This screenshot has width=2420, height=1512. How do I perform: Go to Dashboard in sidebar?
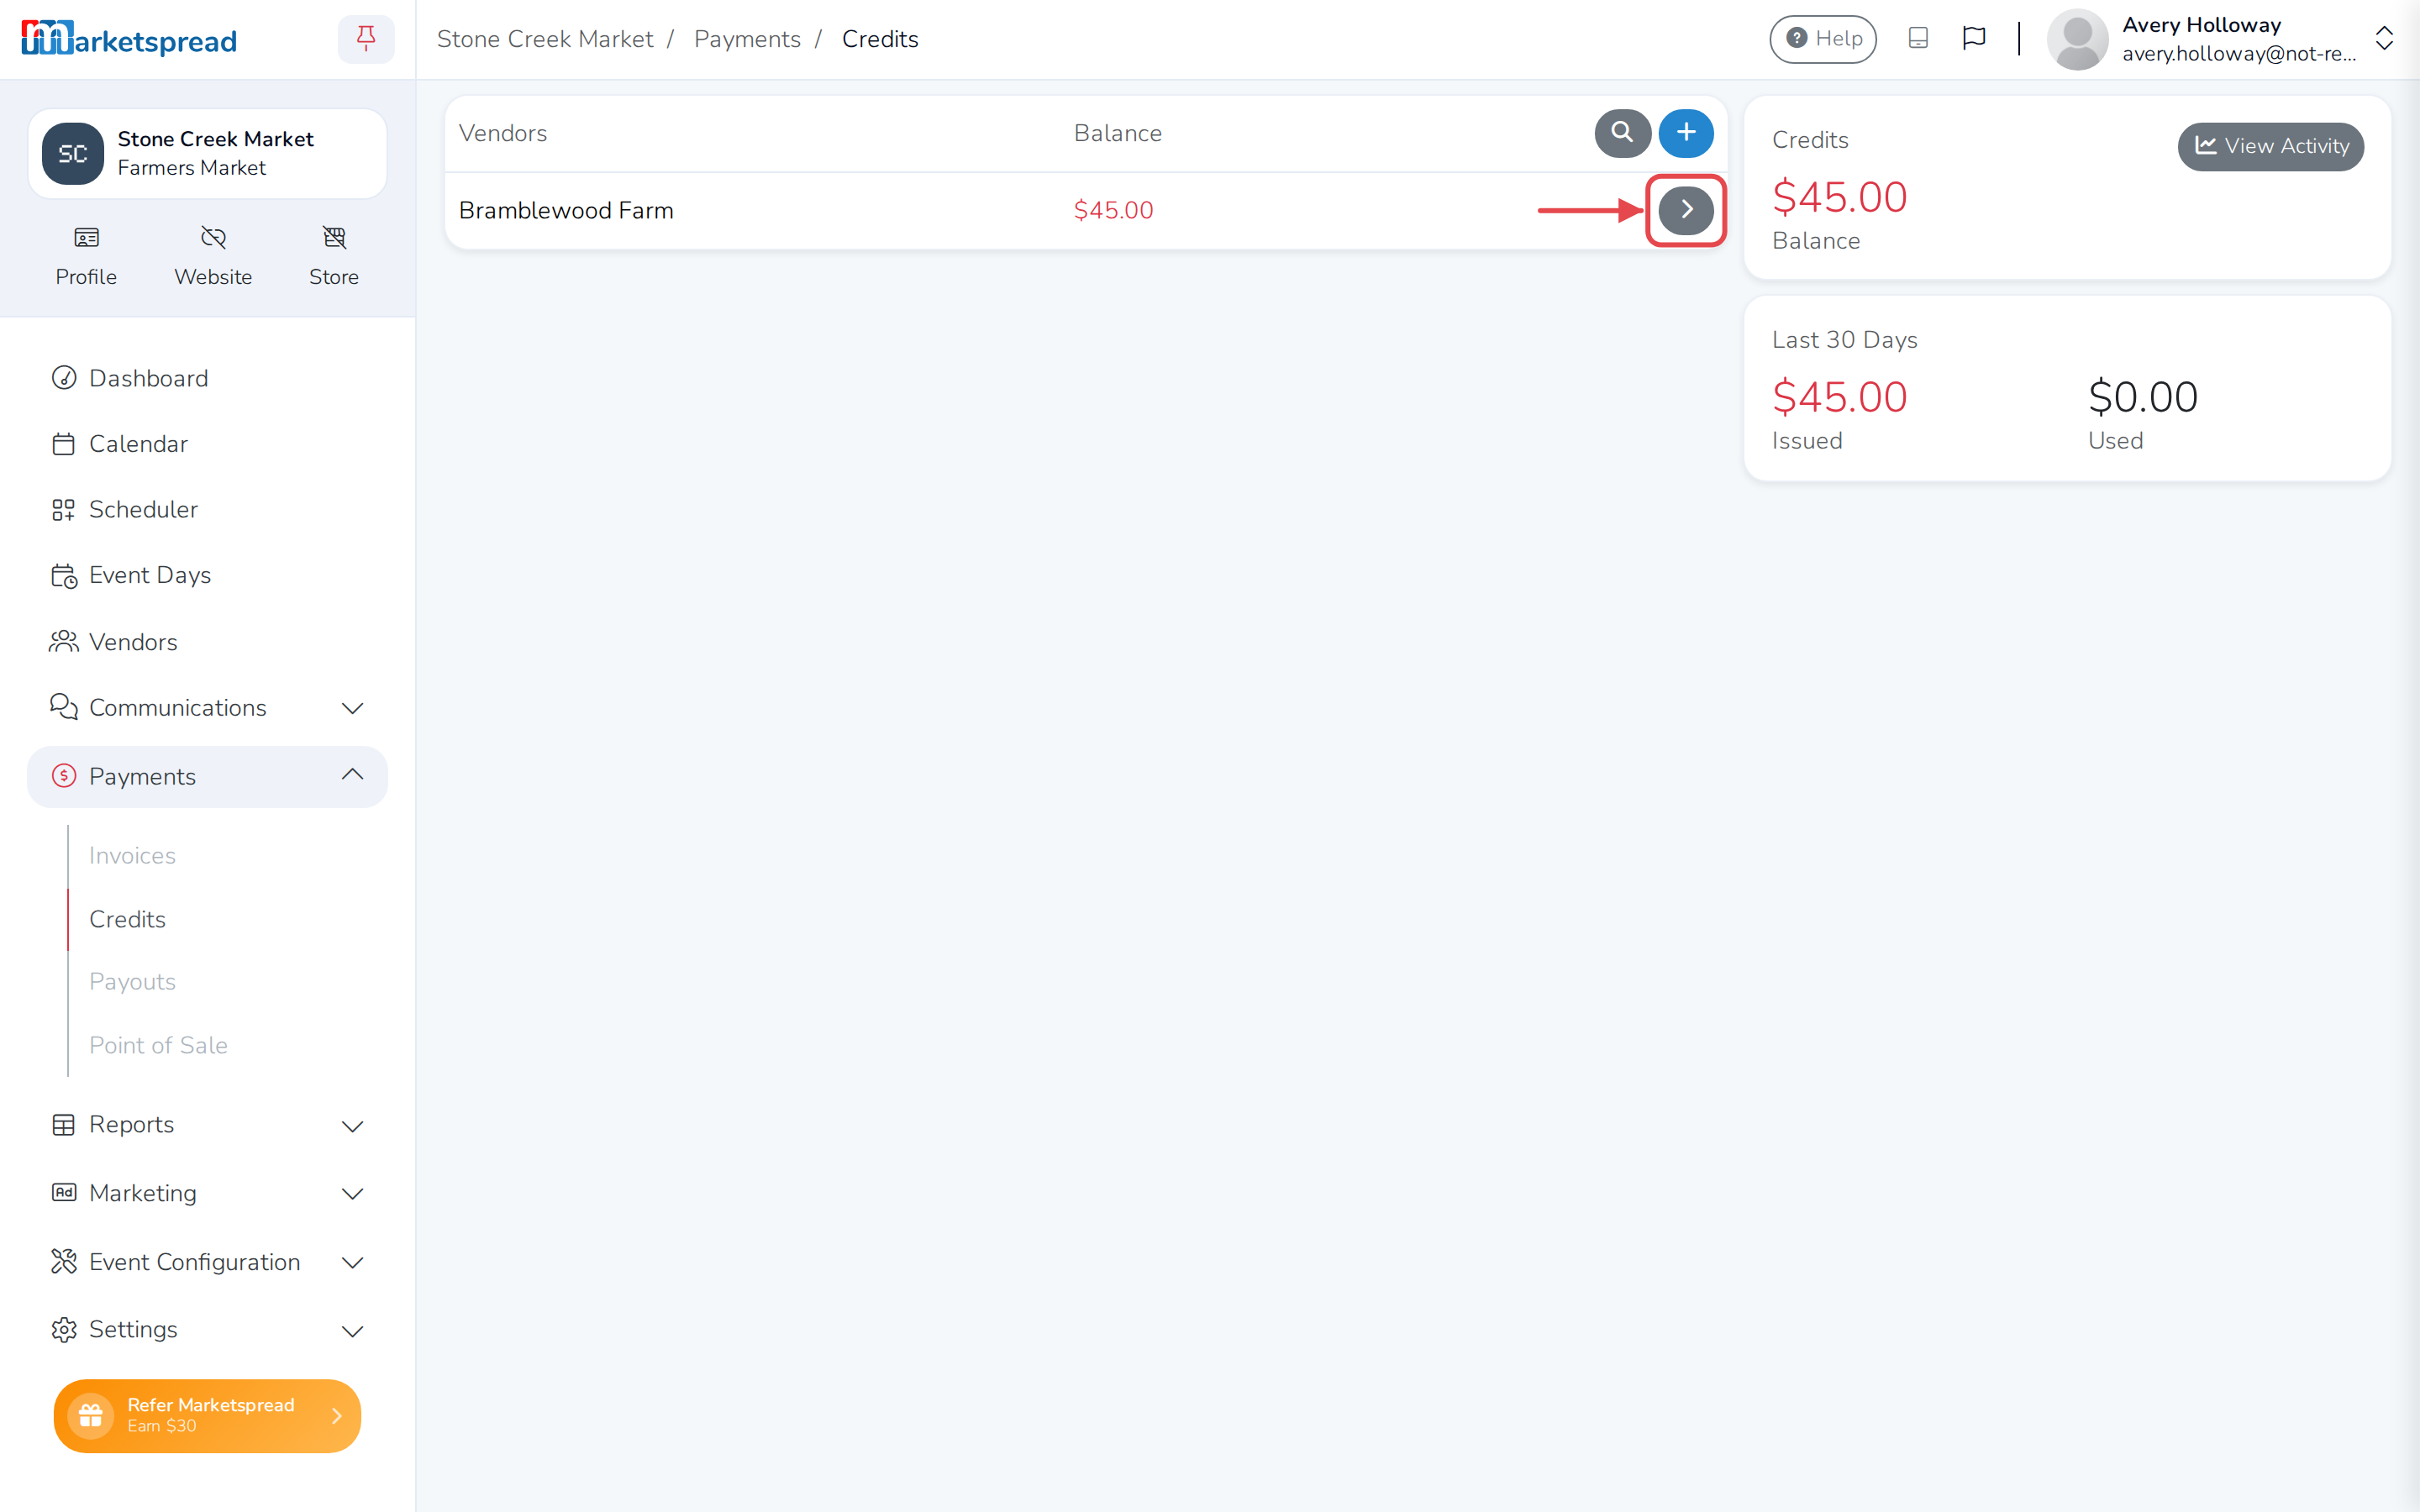click(207, 378)
